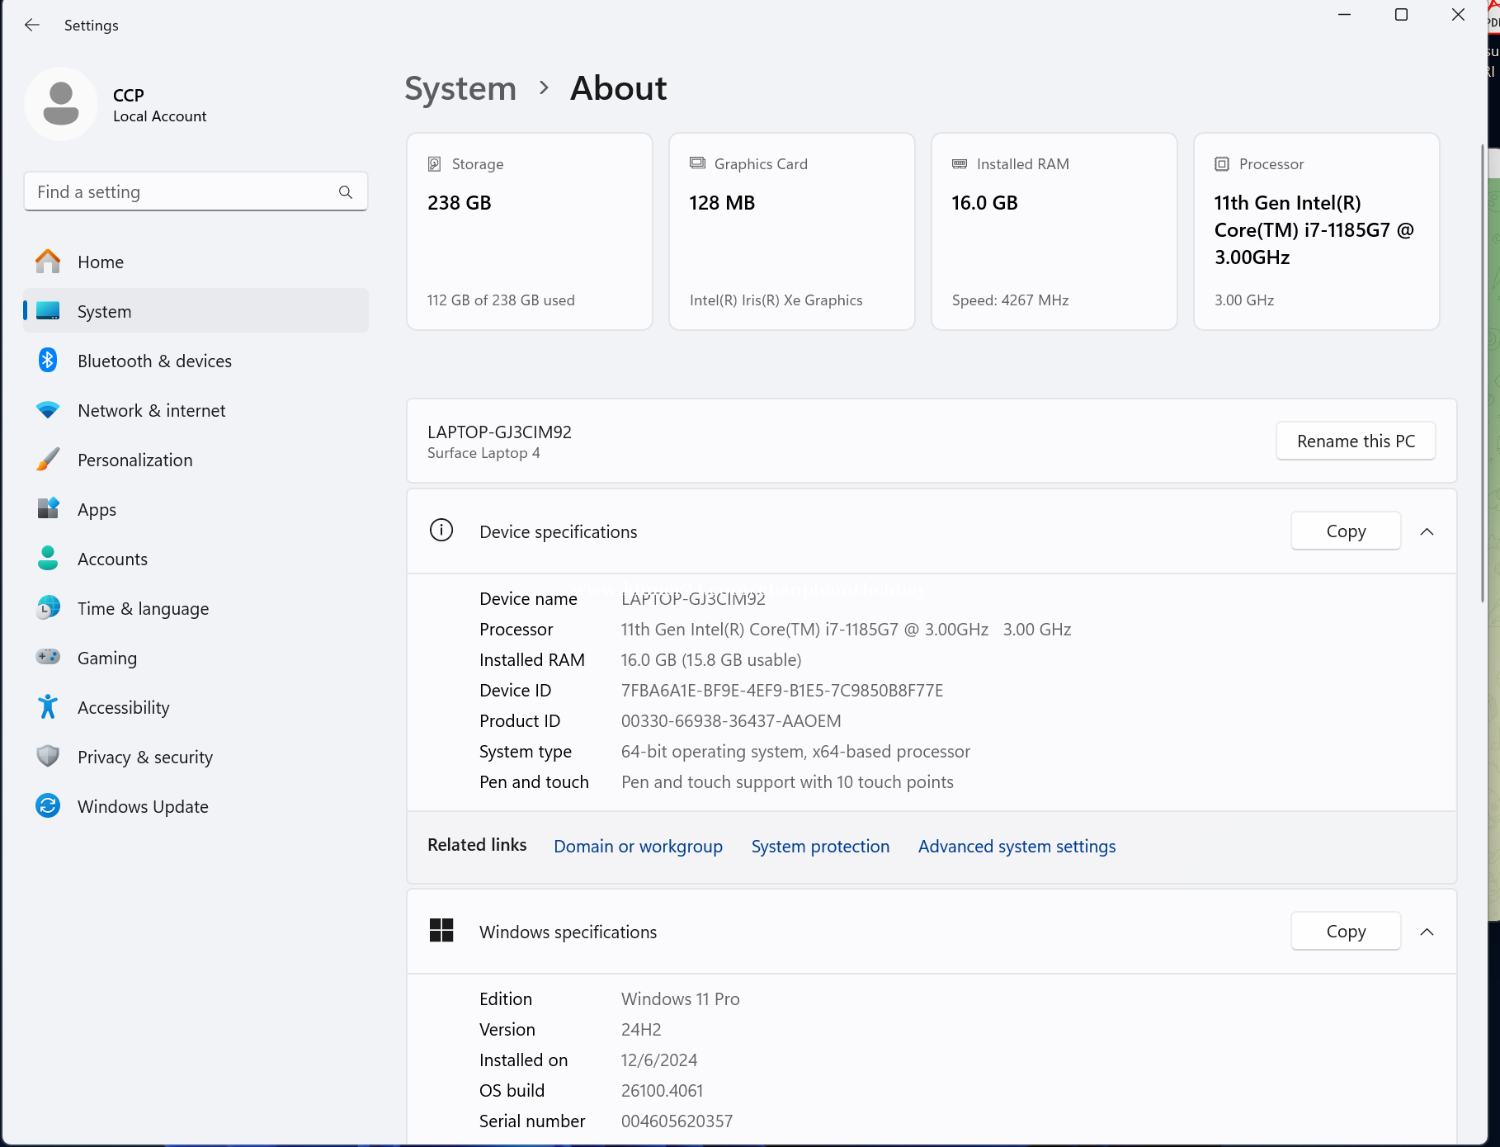Open the Installed RAM 16.0 GB card

pos(1054,231)
